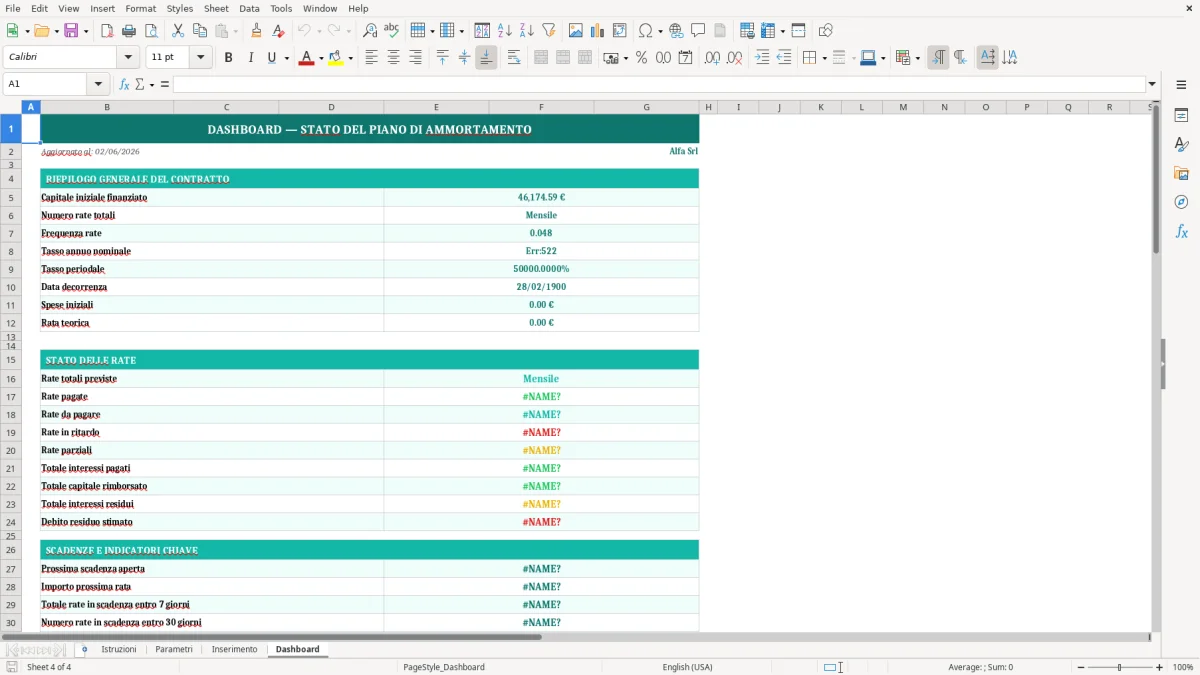The image size is (1200, 675).
Task: Click the Cut scissors icon
Action: pos(178,31)
